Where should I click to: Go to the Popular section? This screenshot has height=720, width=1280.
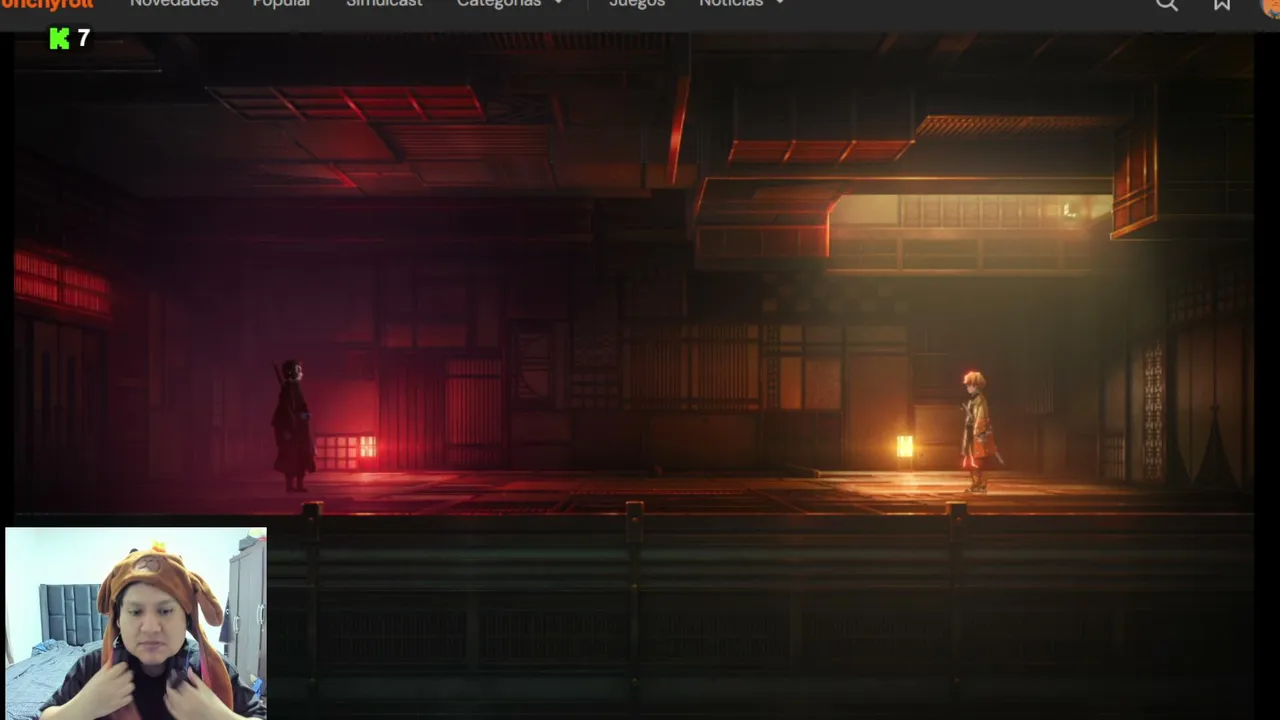click(x=282, y=4)
